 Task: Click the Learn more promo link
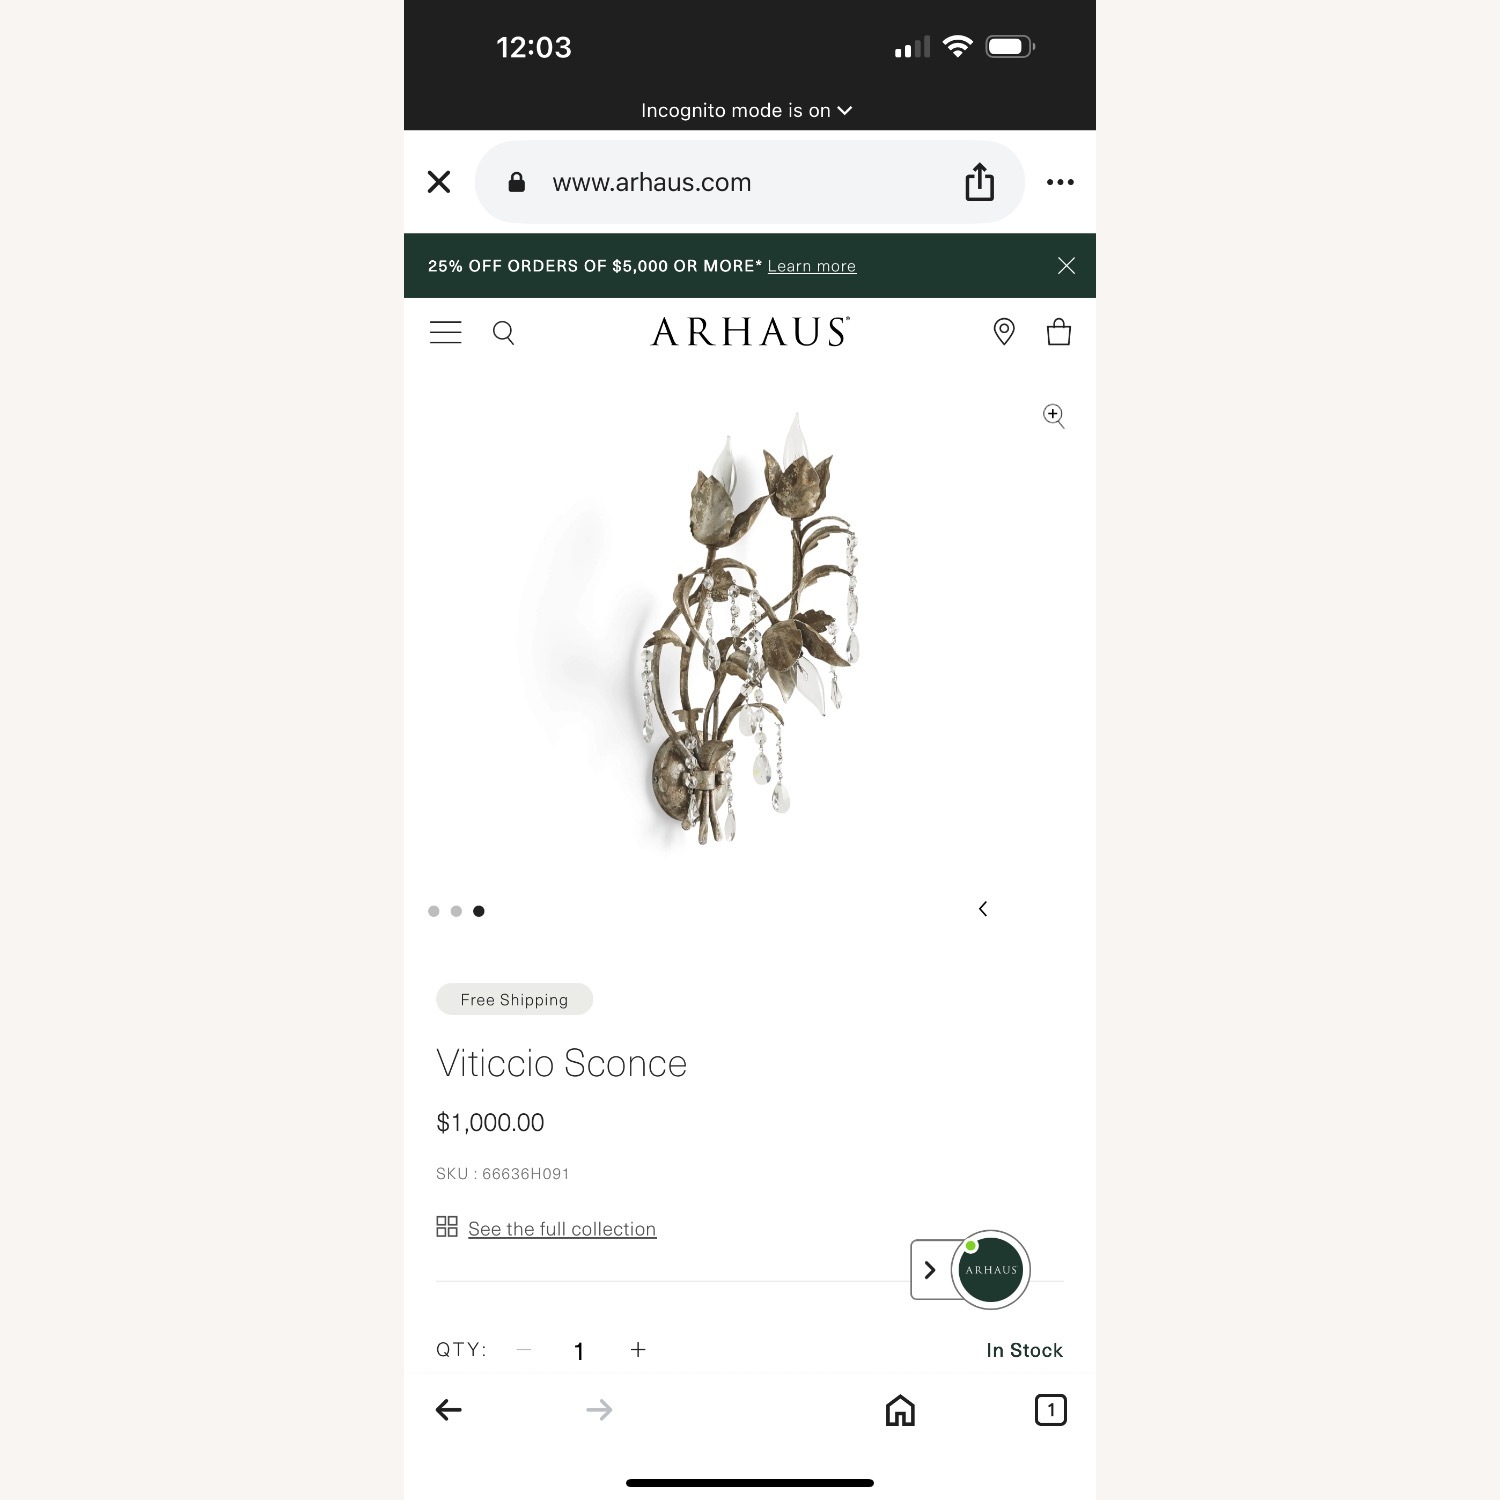pos(812,266)
